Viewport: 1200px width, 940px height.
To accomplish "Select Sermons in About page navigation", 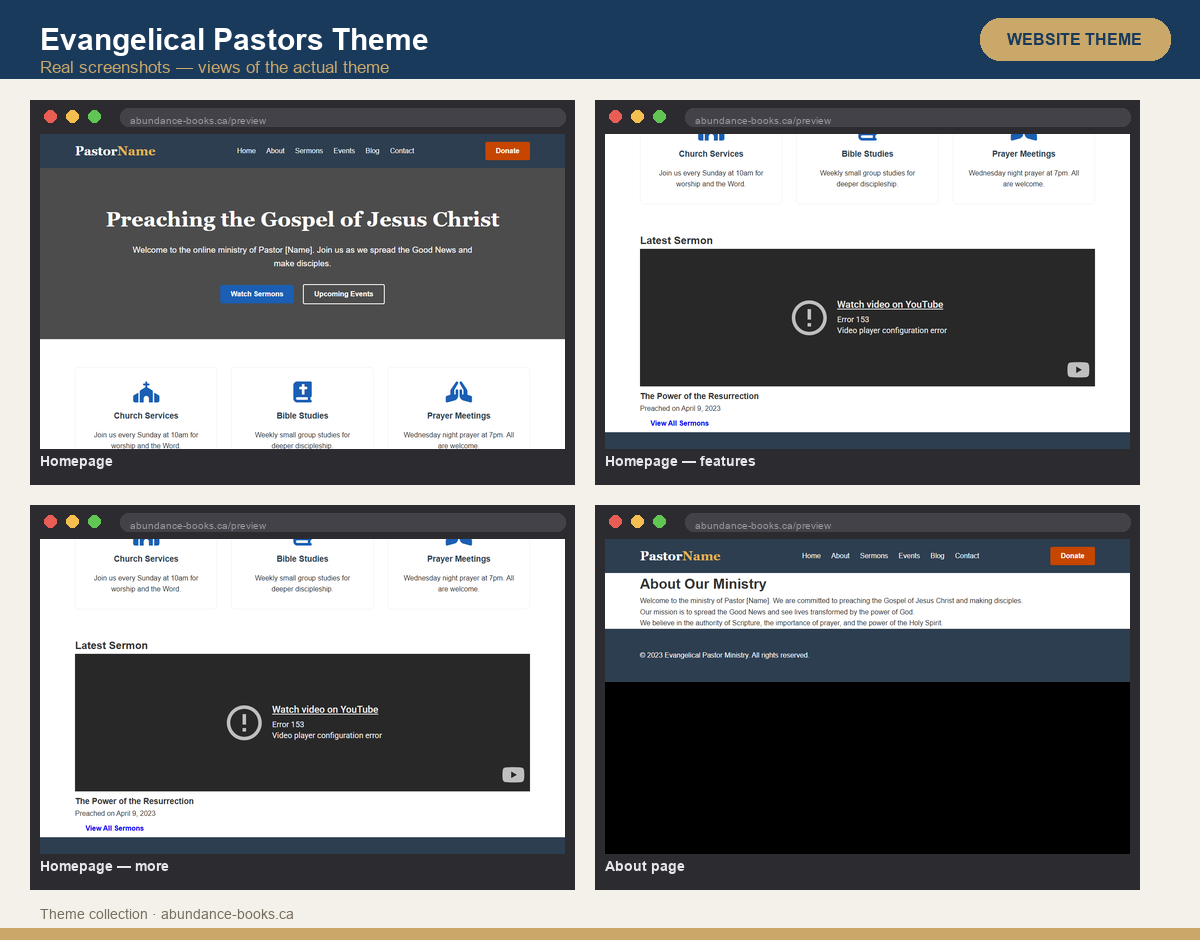I will coord(874,556).
